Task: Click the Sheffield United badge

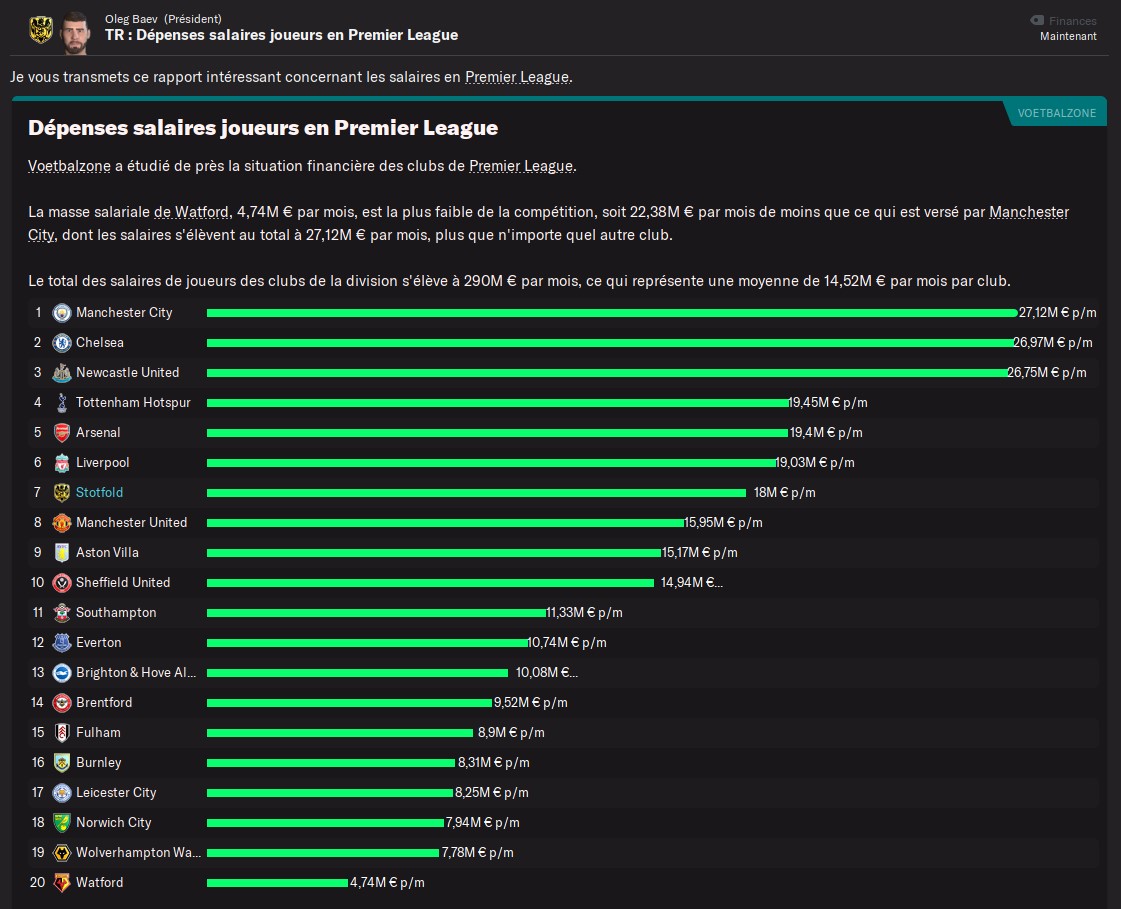Action: pos(62,583)
